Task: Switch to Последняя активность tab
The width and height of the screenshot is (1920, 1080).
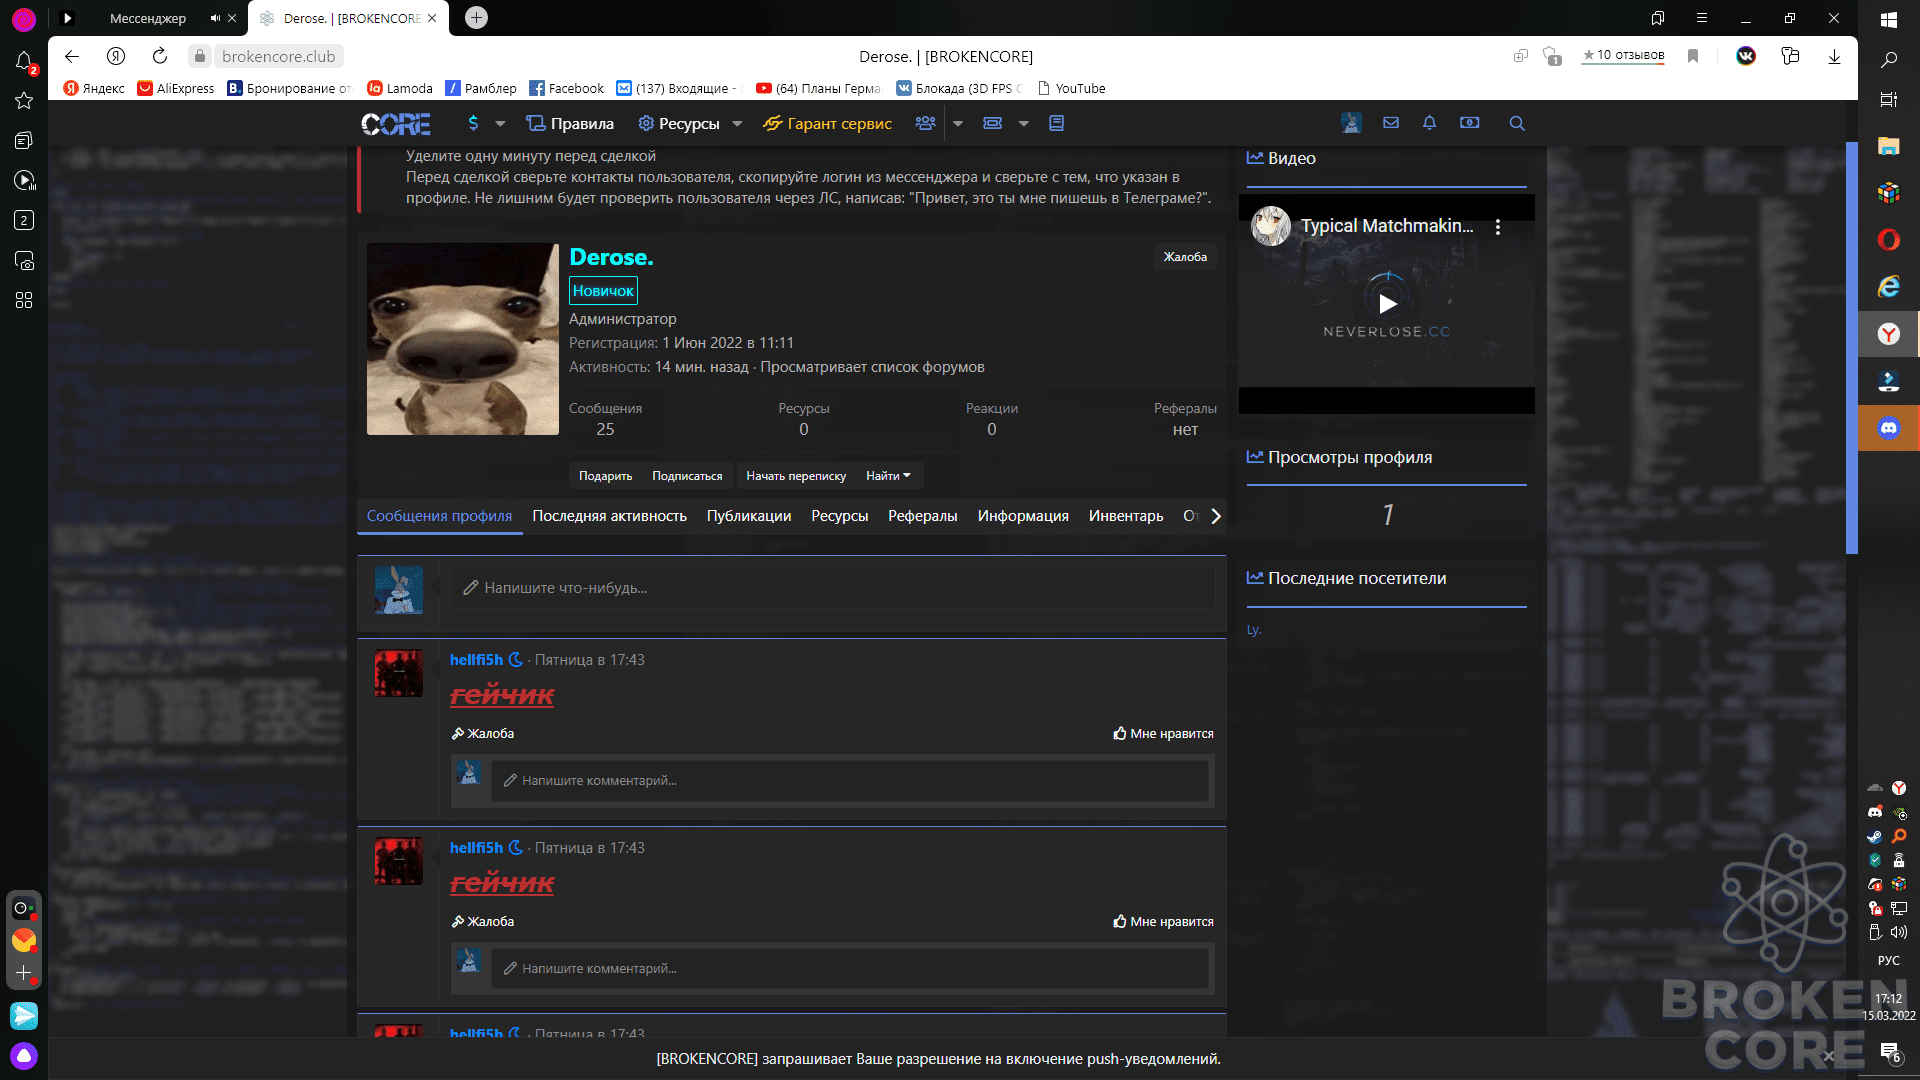Action: coord(609,516)
